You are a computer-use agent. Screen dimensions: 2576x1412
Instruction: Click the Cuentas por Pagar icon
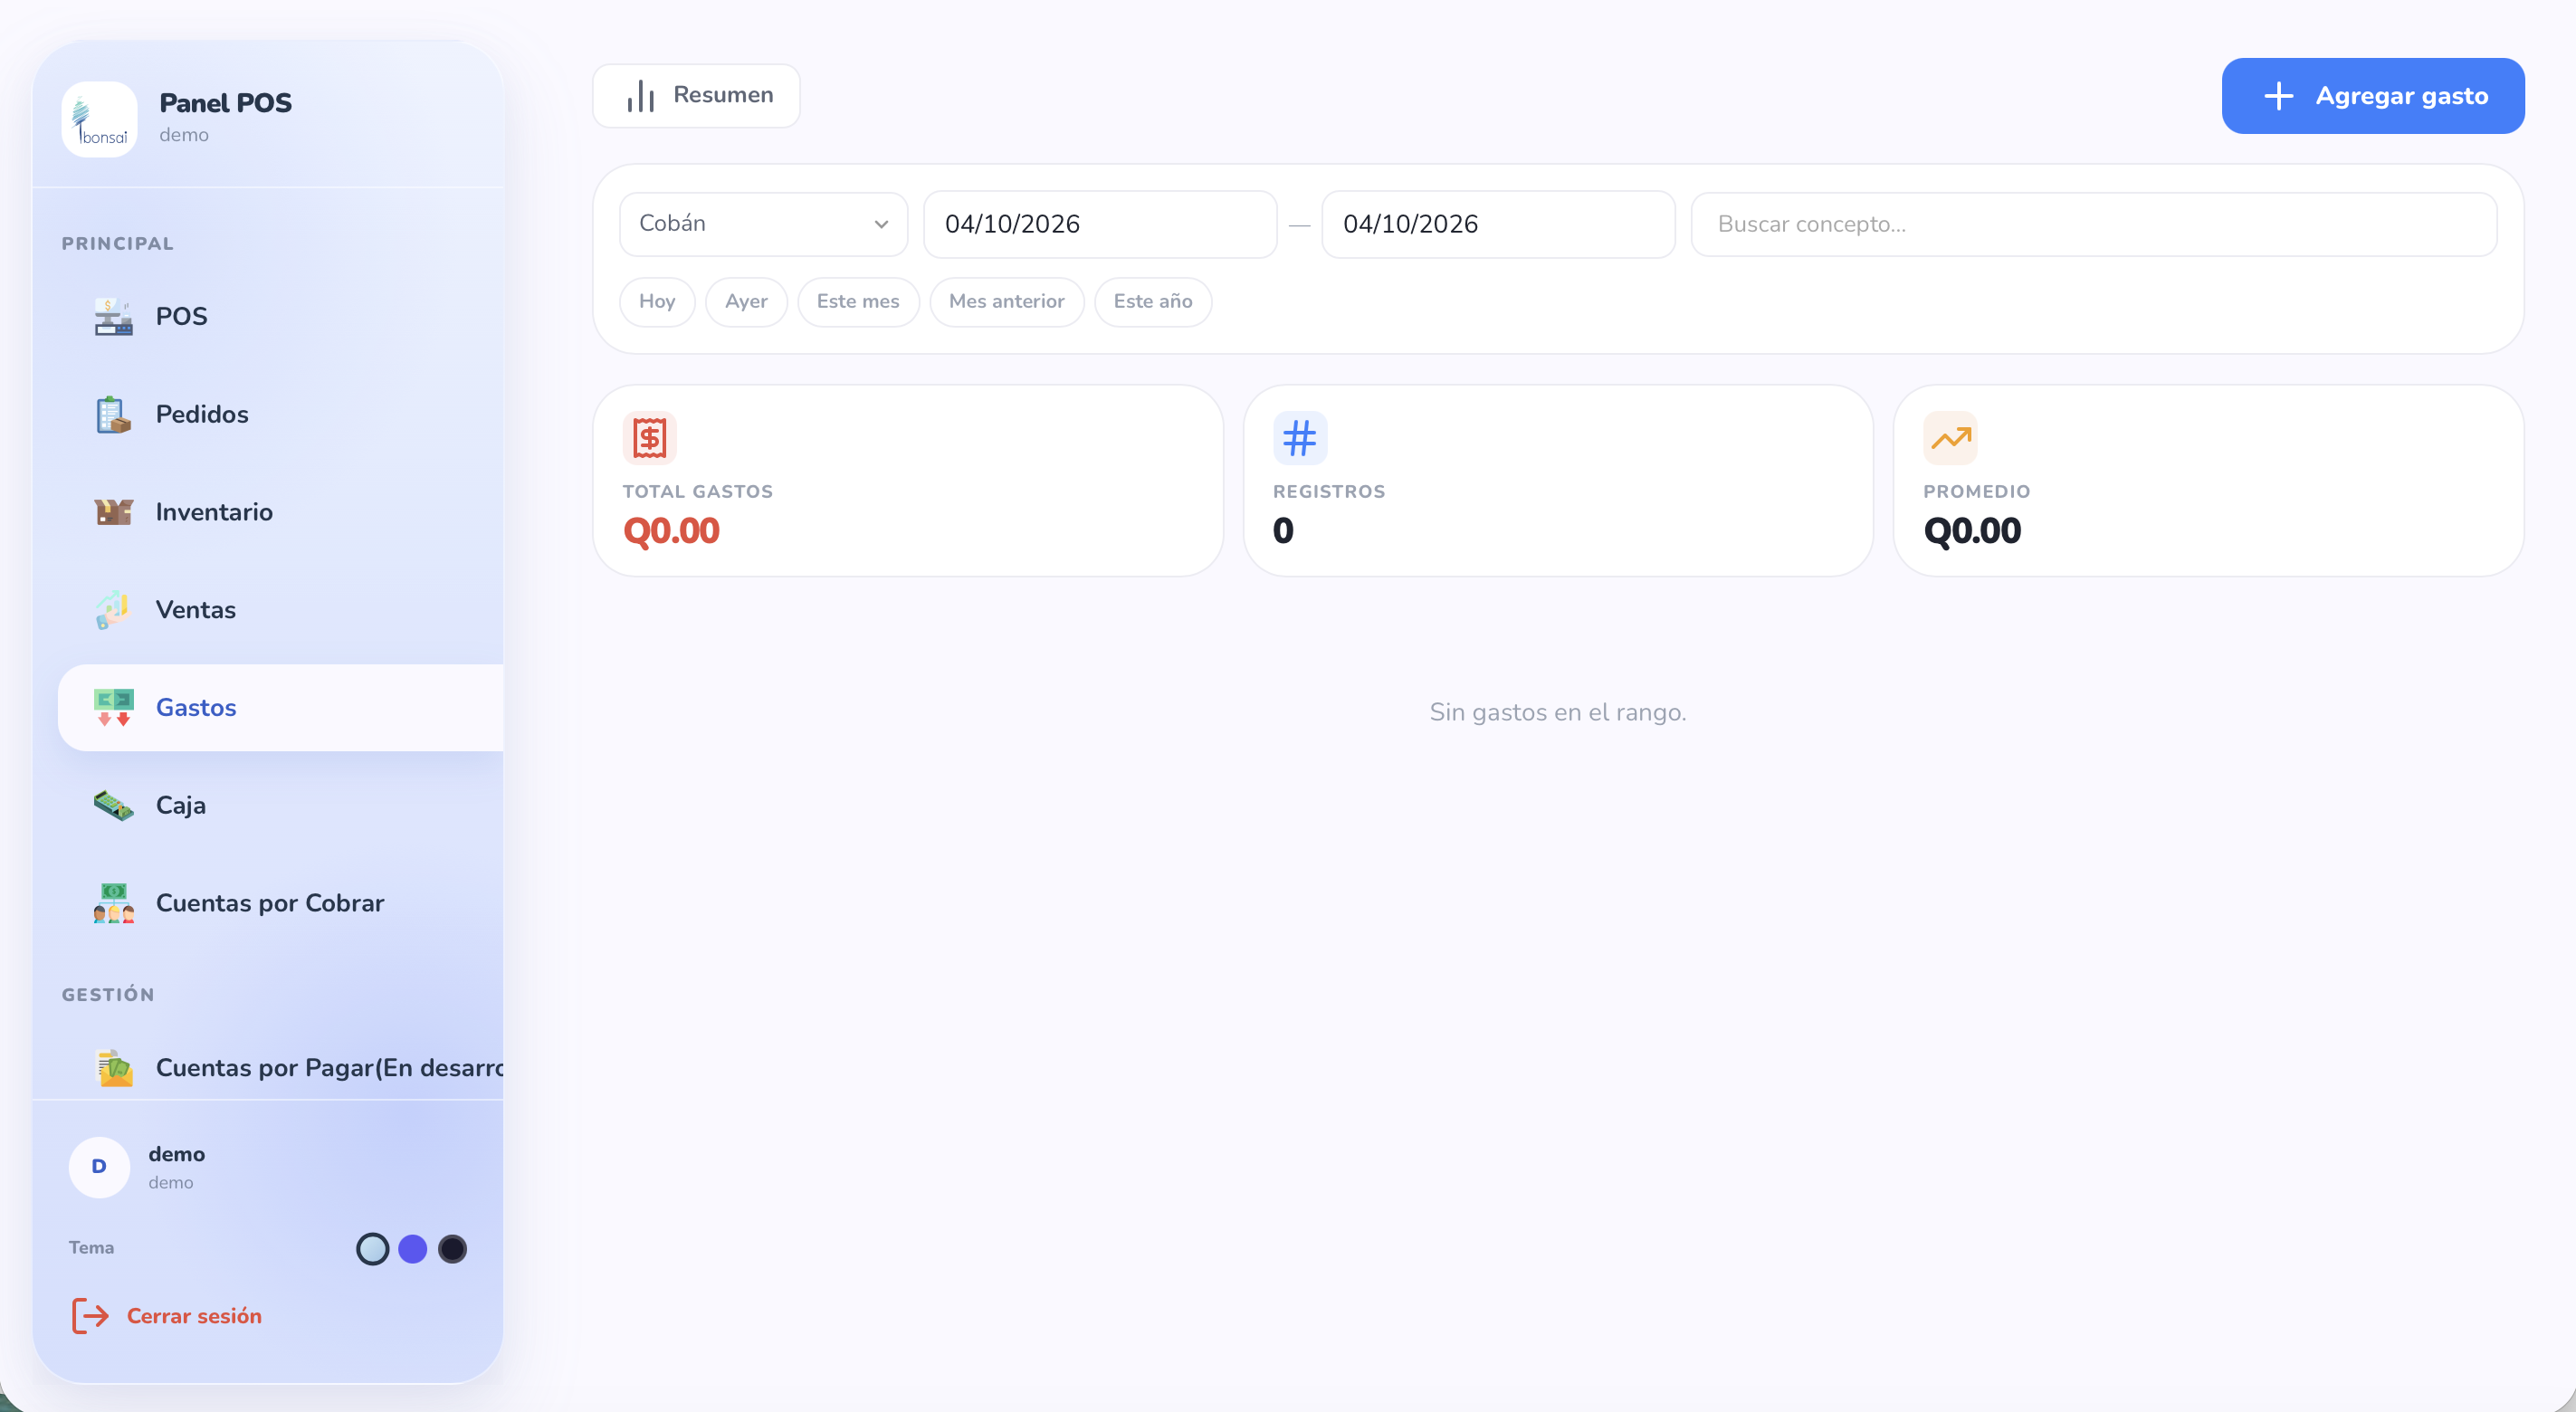point(113,1068)
